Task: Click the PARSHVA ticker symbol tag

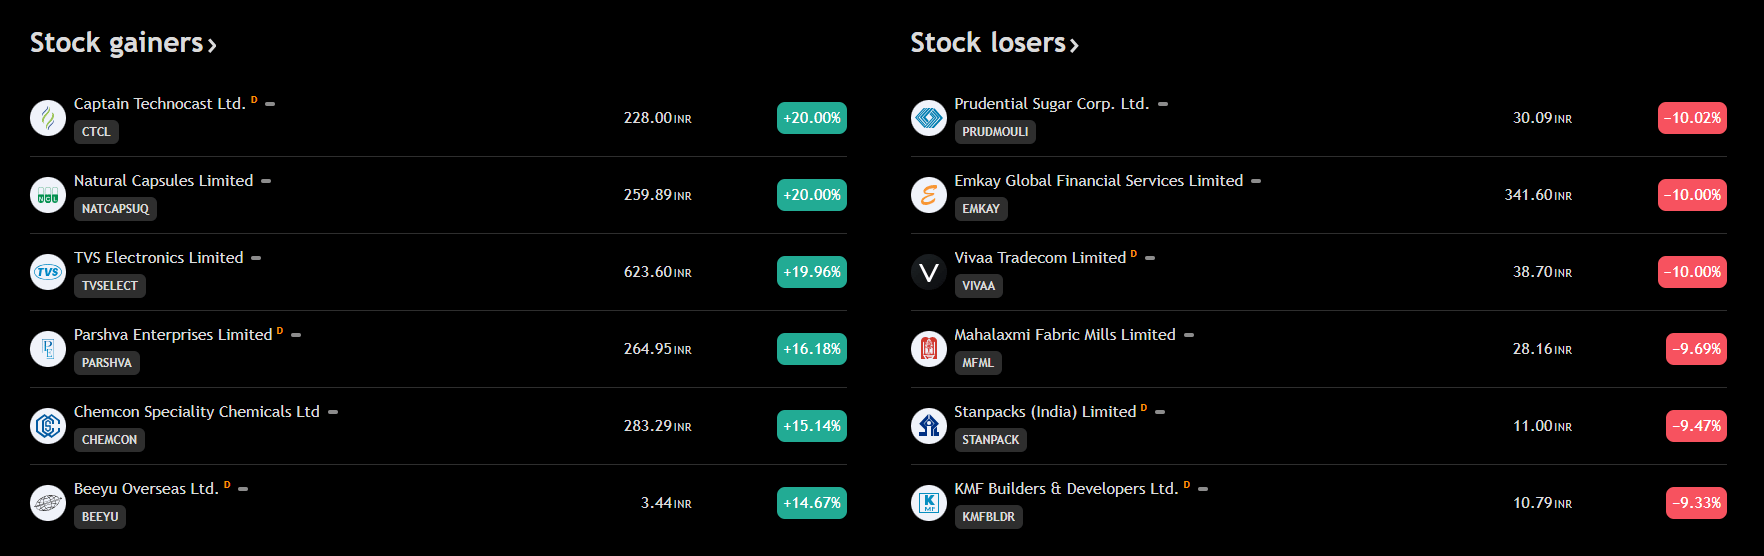Action: [x=107, y=363]
